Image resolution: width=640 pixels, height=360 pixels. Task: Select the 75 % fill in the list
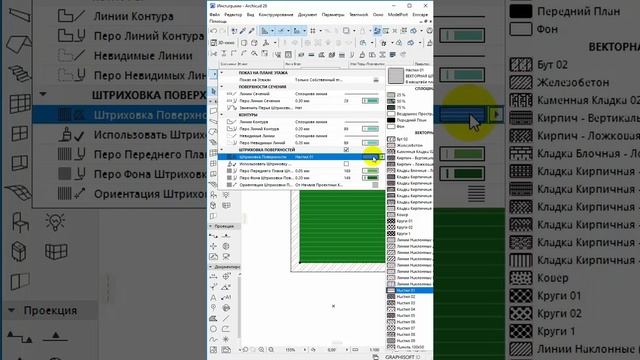pos(409,107)
